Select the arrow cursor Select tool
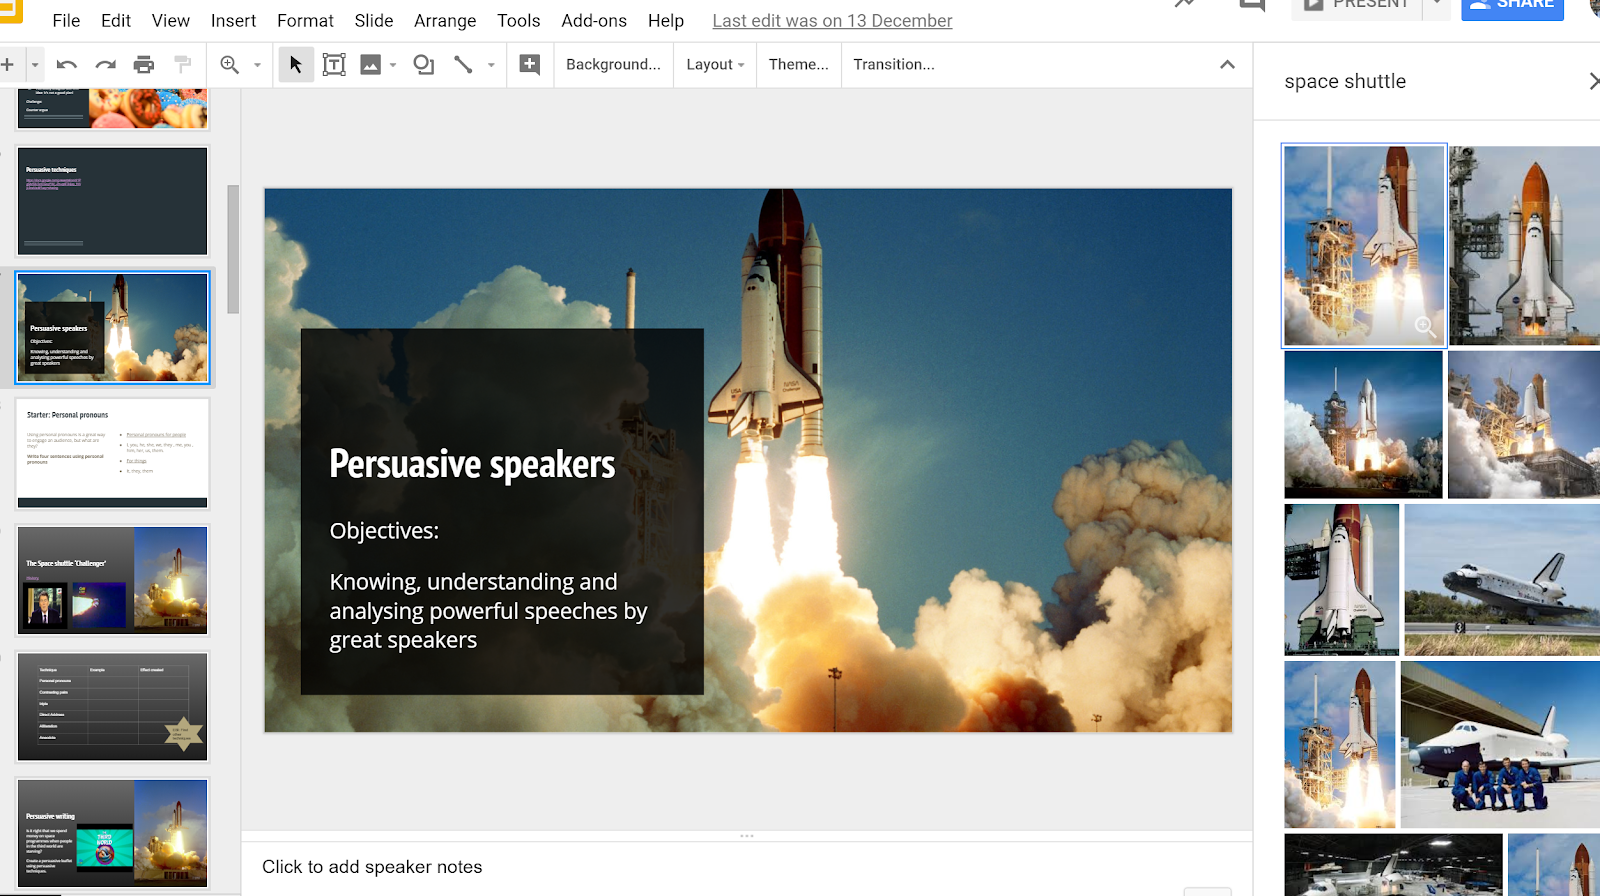Viewport: 1600px width, 896px height. (296, 65)
